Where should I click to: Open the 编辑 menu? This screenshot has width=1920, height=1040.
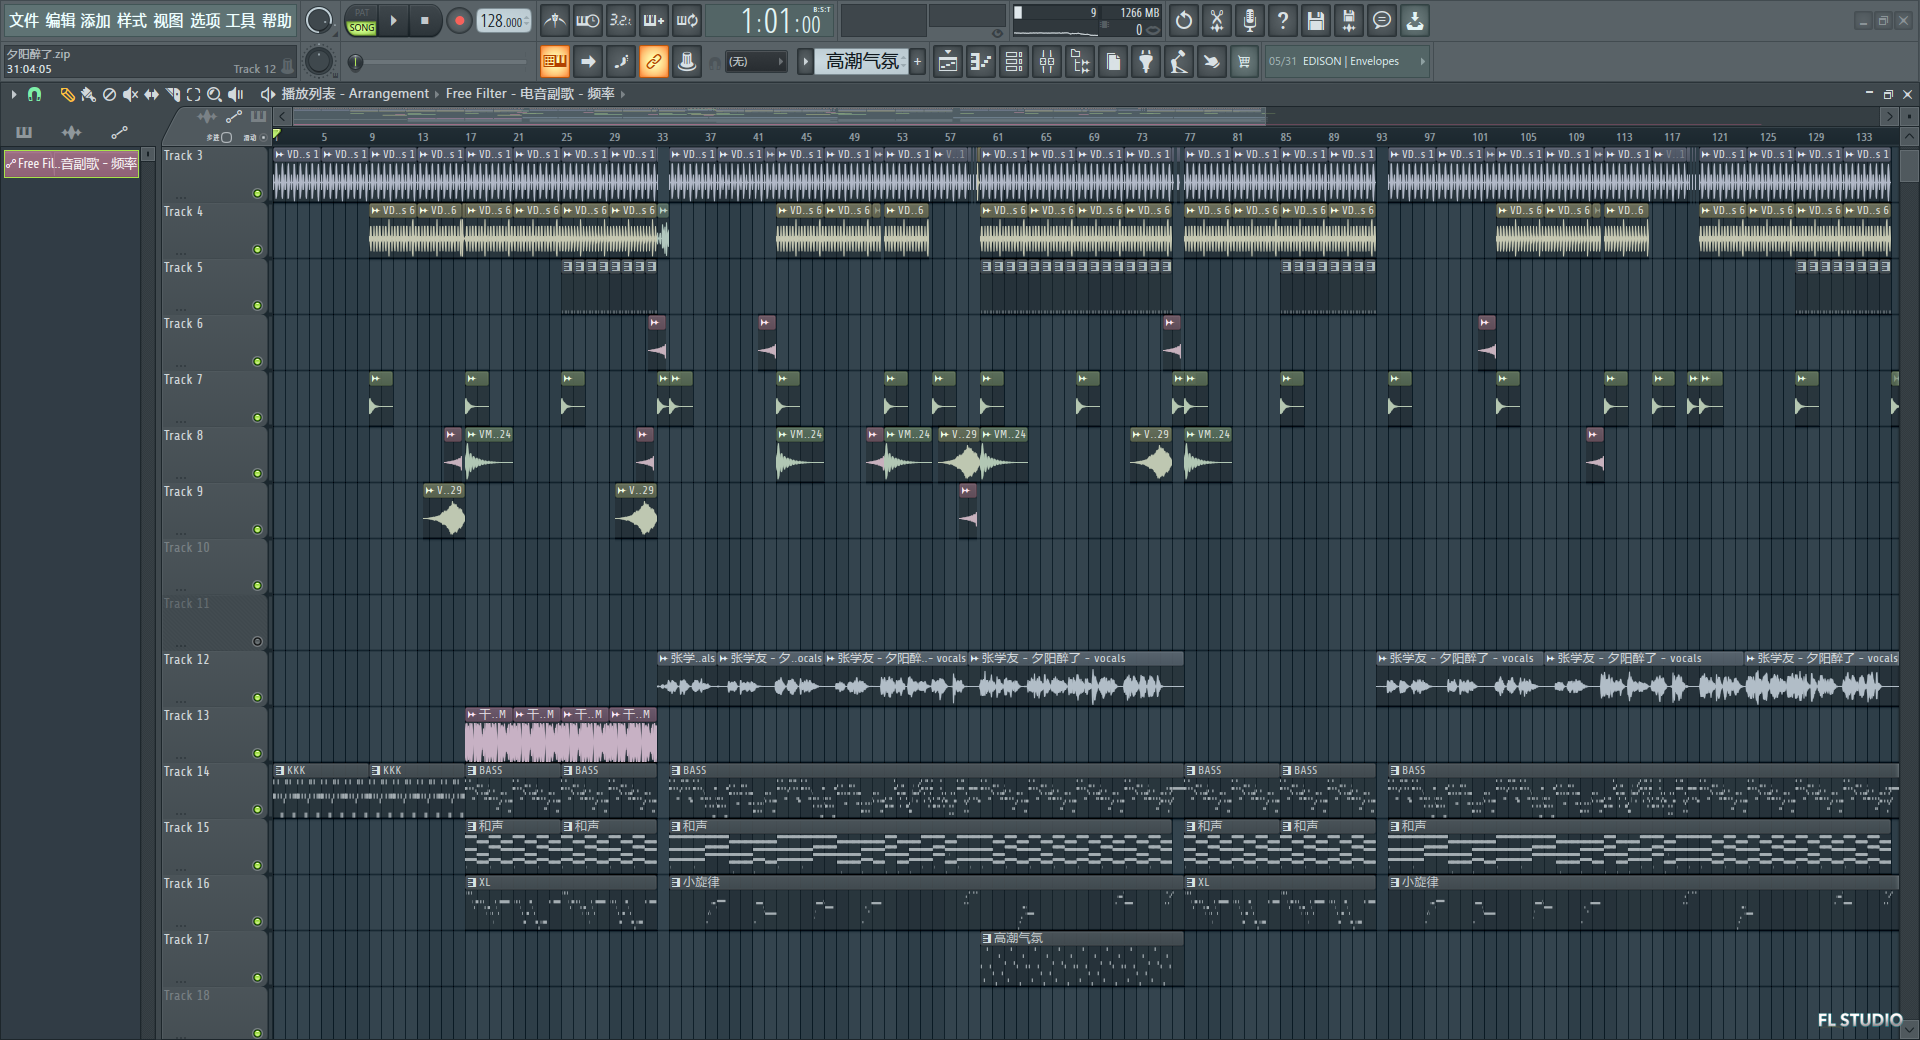click(60, 21)
